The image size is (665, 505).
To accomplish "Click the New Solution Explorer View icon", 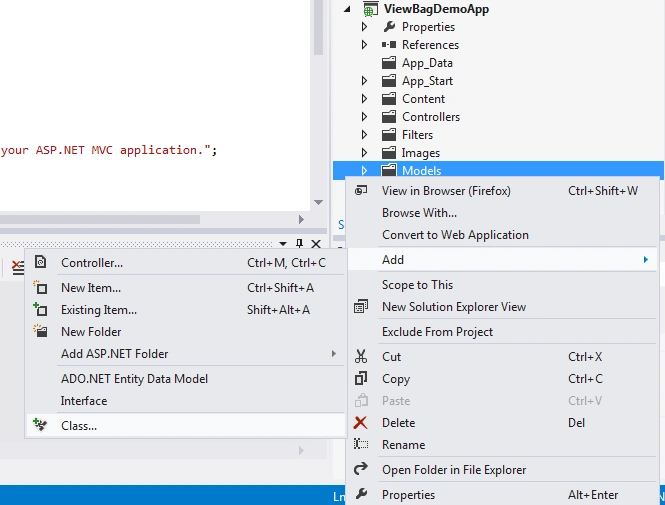I will coord(361,306).
